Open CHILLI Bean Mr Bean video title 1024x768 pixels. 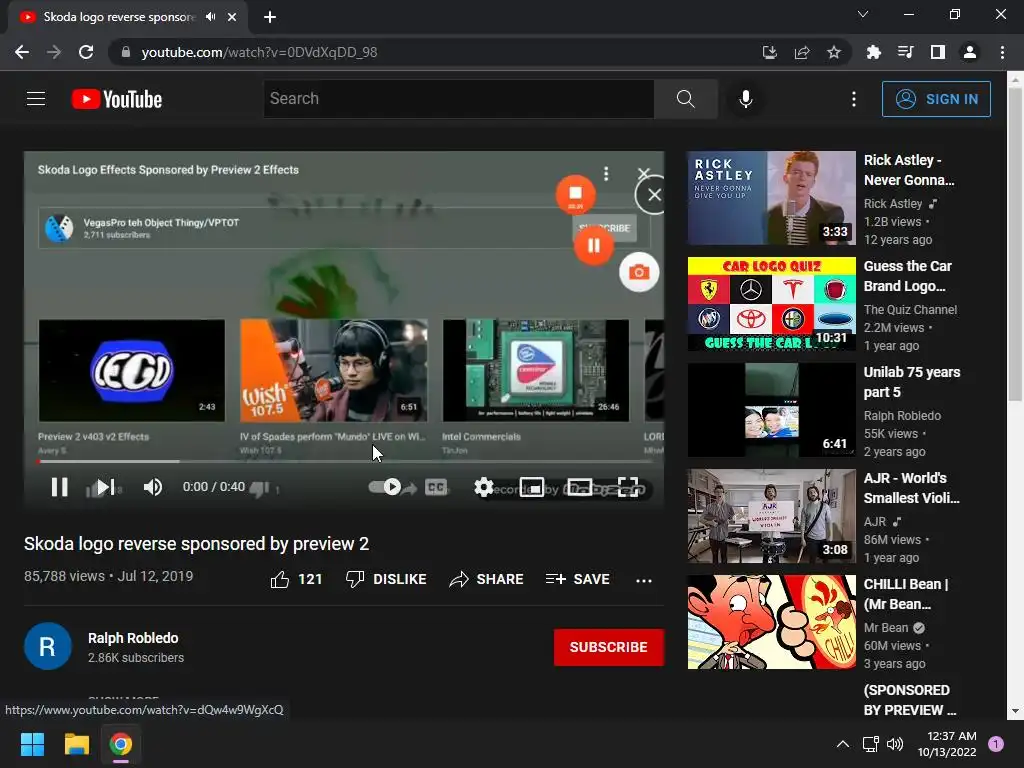906,594
